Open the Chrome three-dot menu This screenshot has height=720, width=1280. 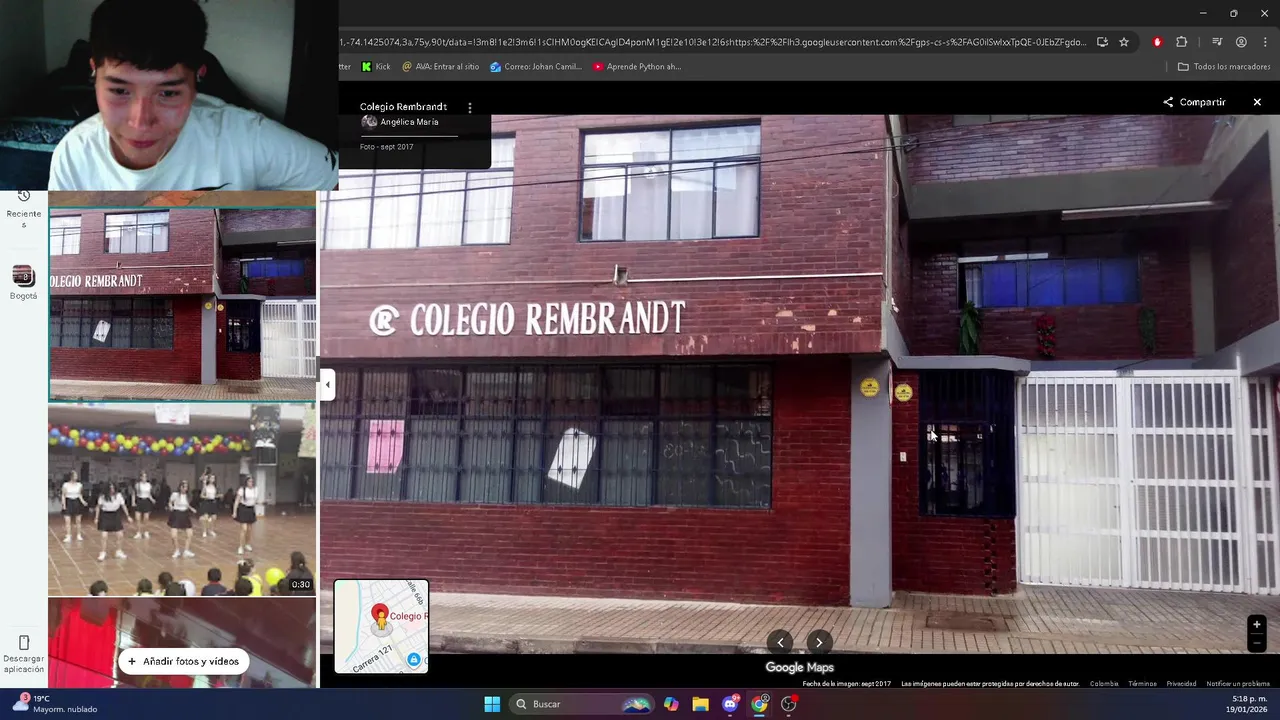click(x=1265, y=42)
